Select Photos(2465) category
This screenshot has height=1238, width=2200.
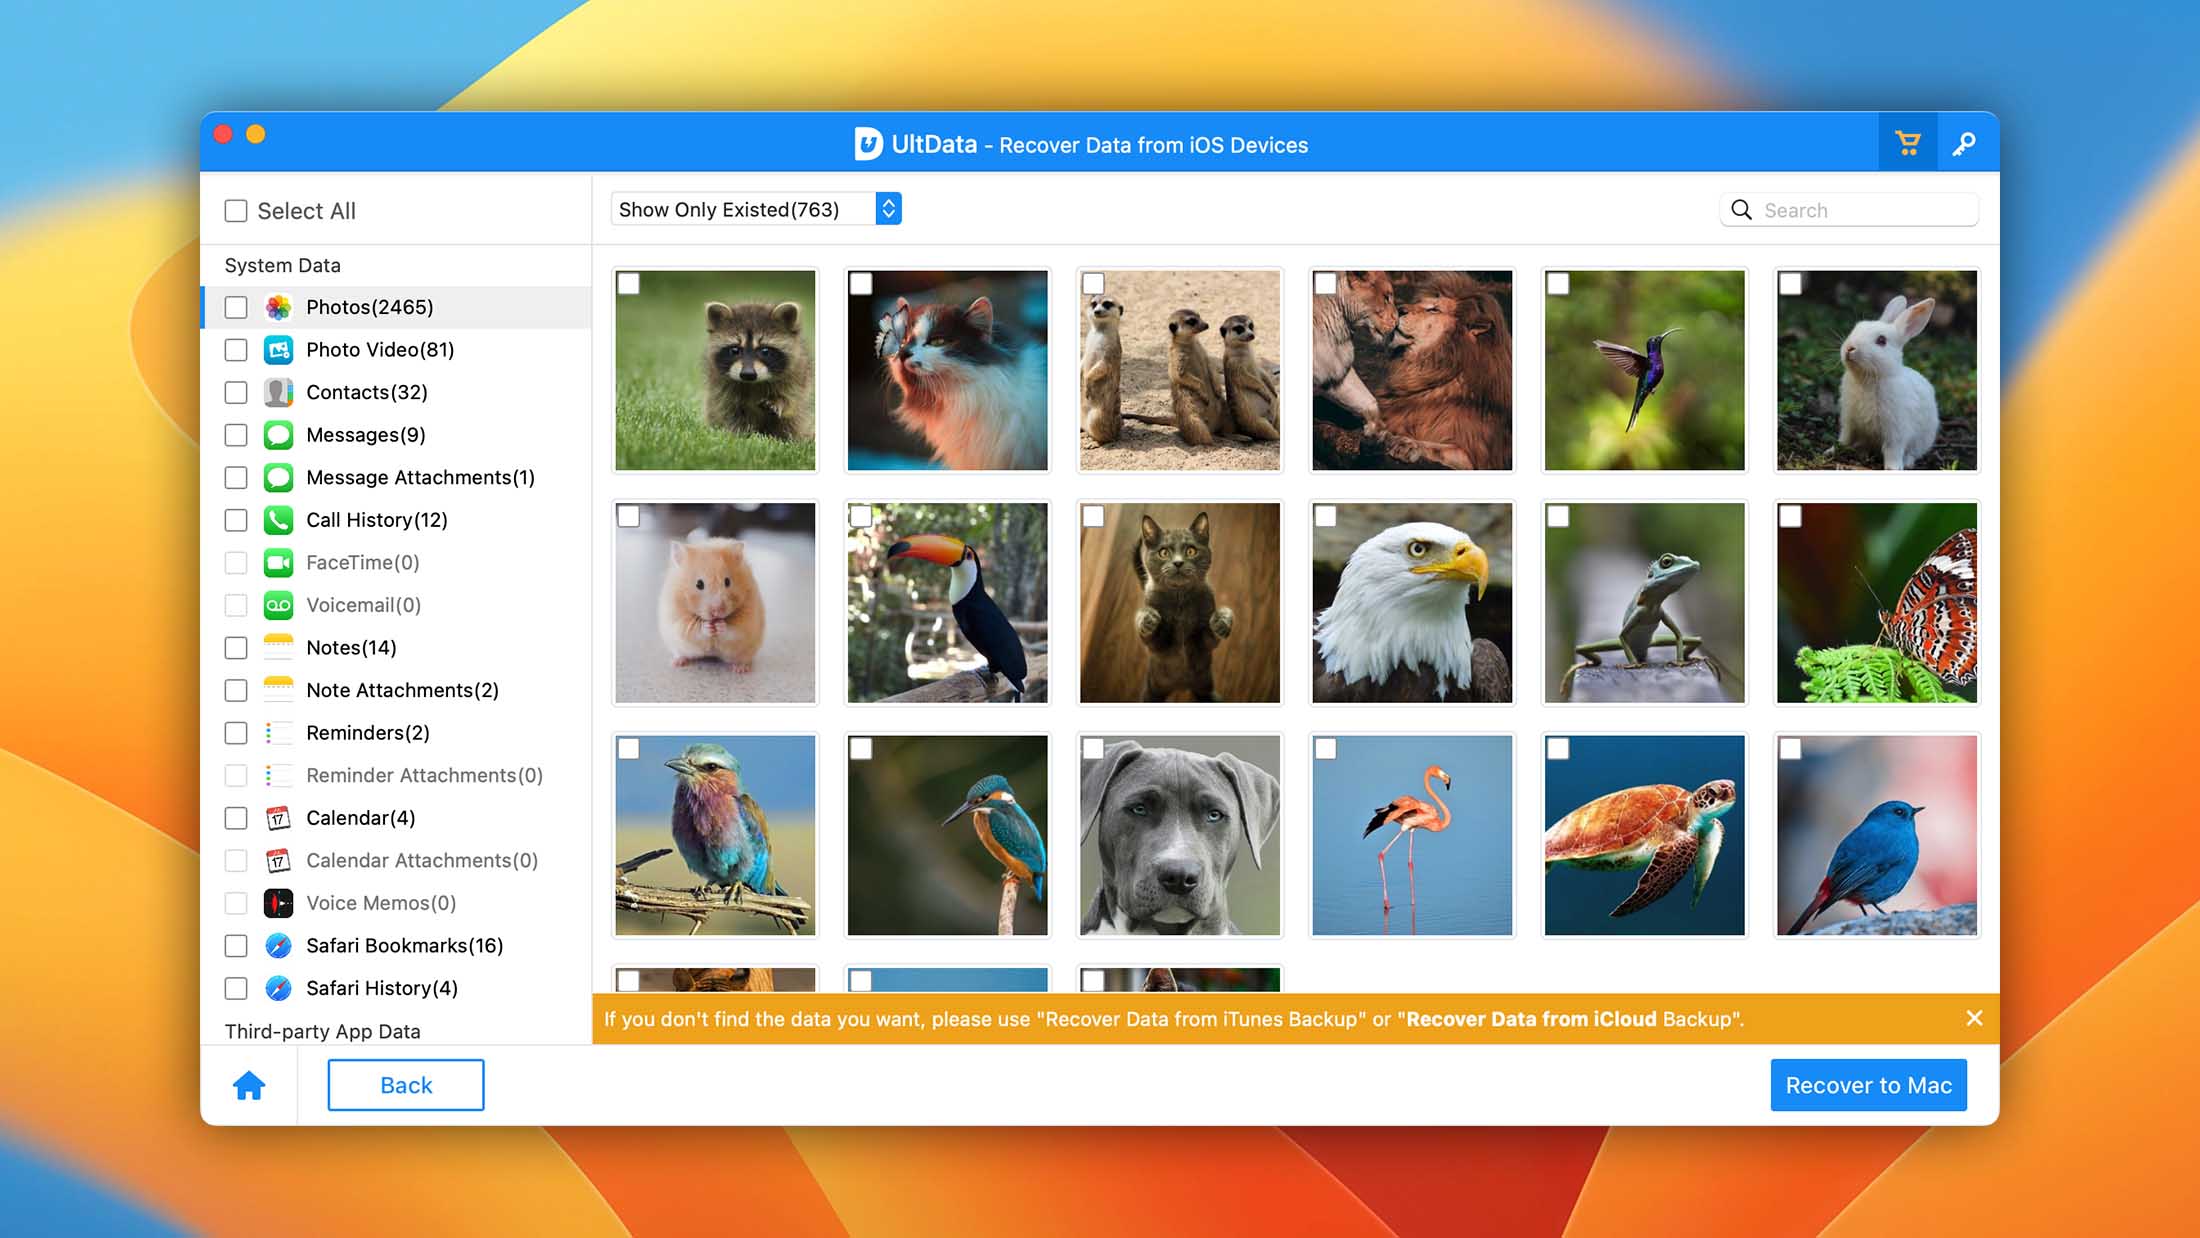[397, 307]
